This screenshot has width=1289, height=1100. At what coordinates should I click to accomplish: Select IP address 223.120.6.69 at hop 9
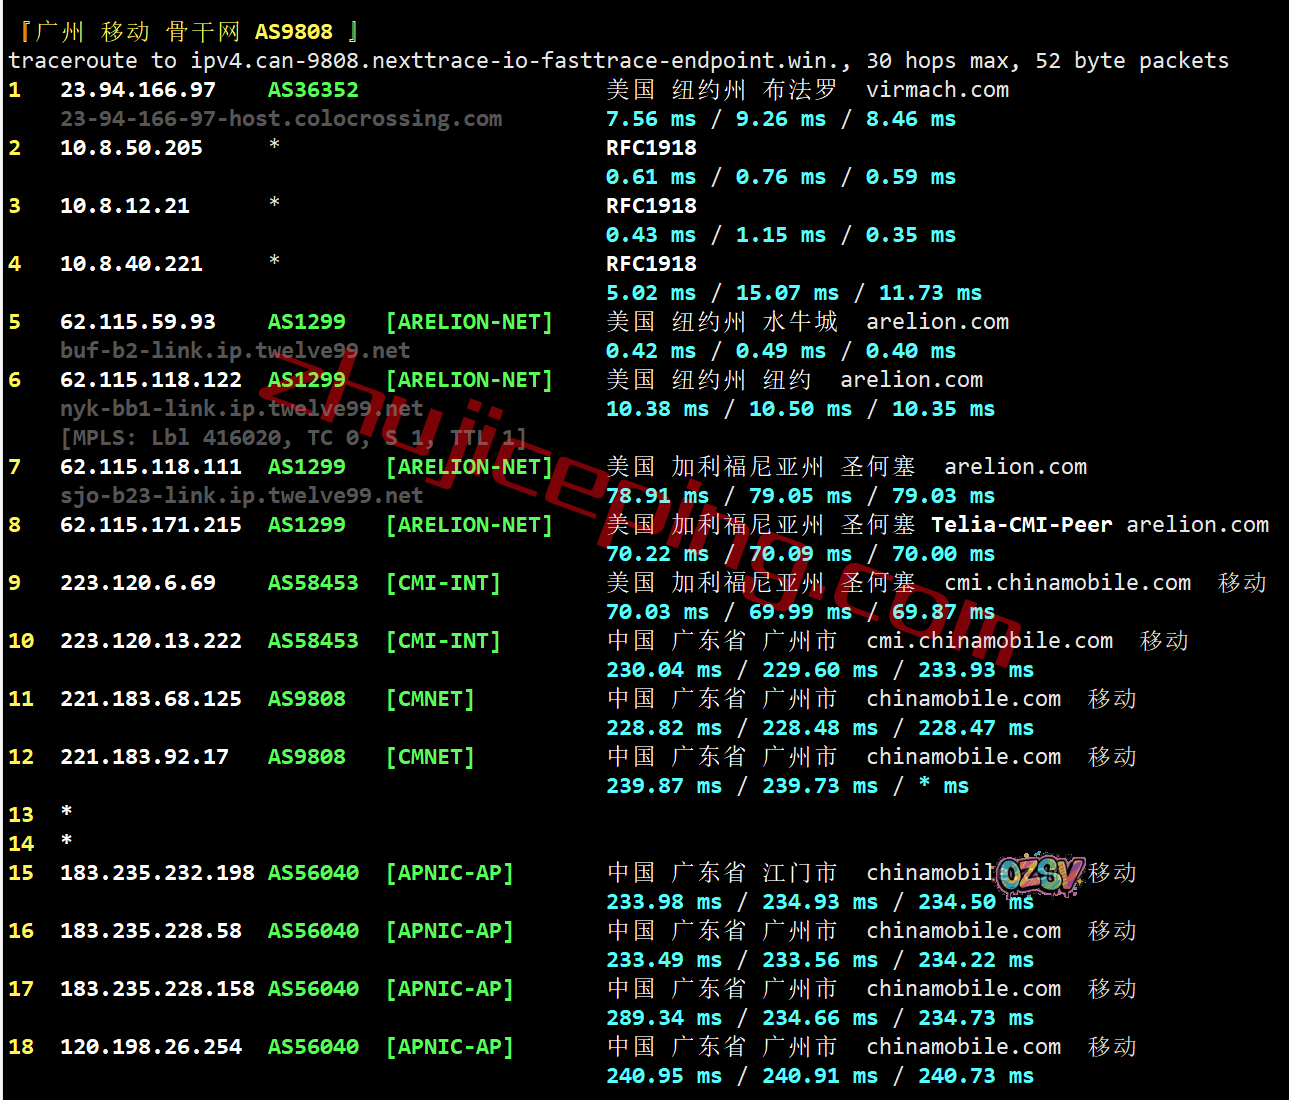pos(138,583)
